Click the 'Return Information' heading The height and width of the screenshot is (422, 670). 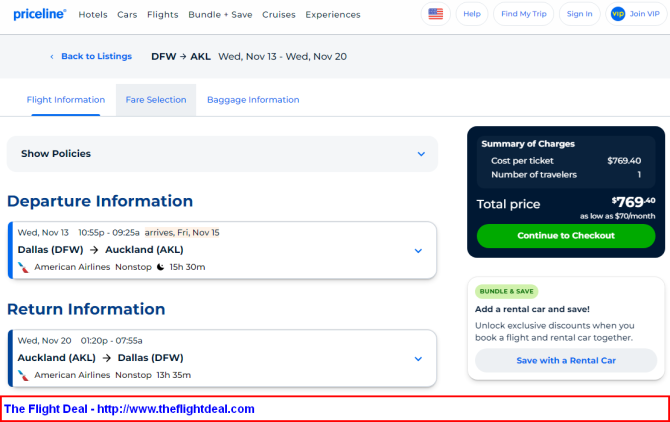click(x=86, y=309)
